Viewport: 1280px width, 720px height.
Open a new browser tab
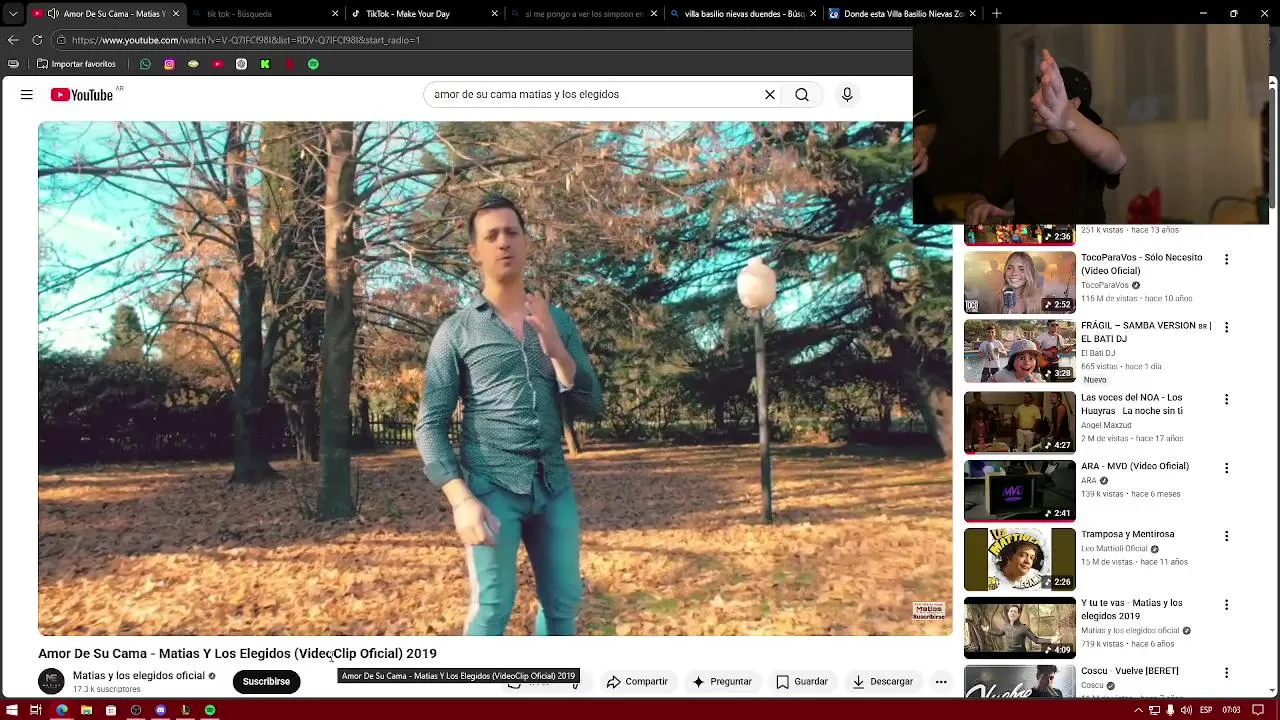point(996,14)
